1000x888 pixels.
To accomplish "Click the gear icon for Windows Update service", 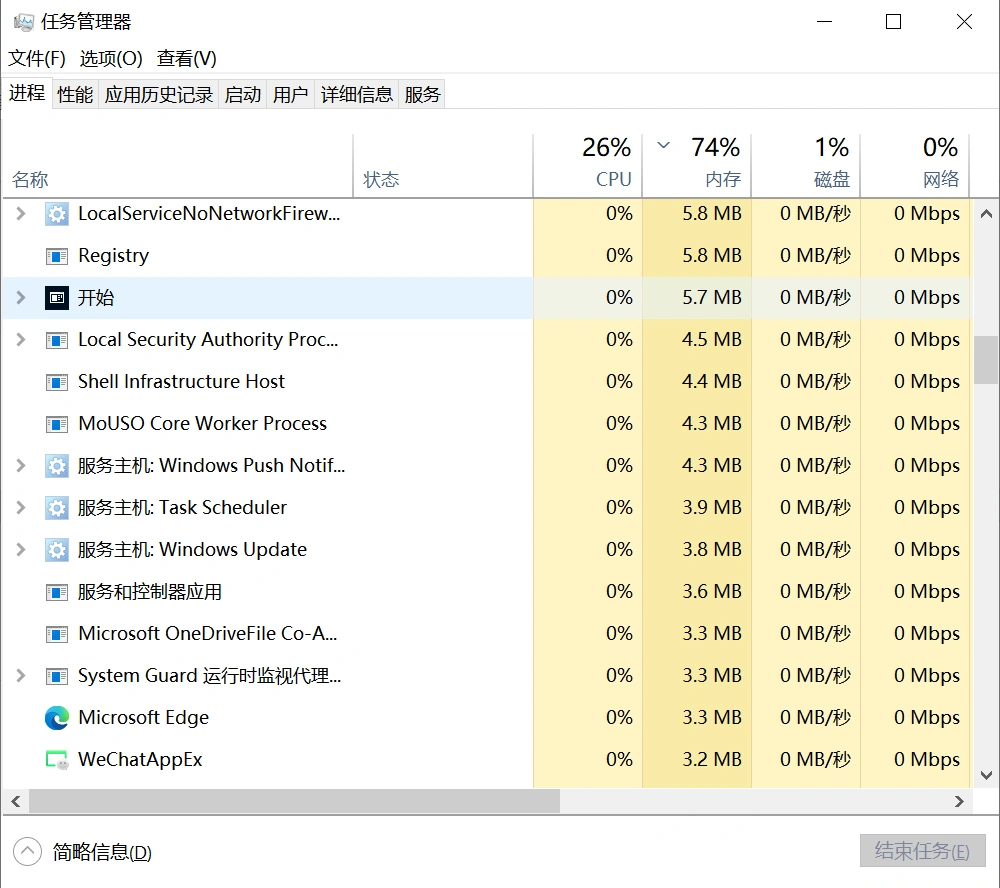I will tap(57, 550).
